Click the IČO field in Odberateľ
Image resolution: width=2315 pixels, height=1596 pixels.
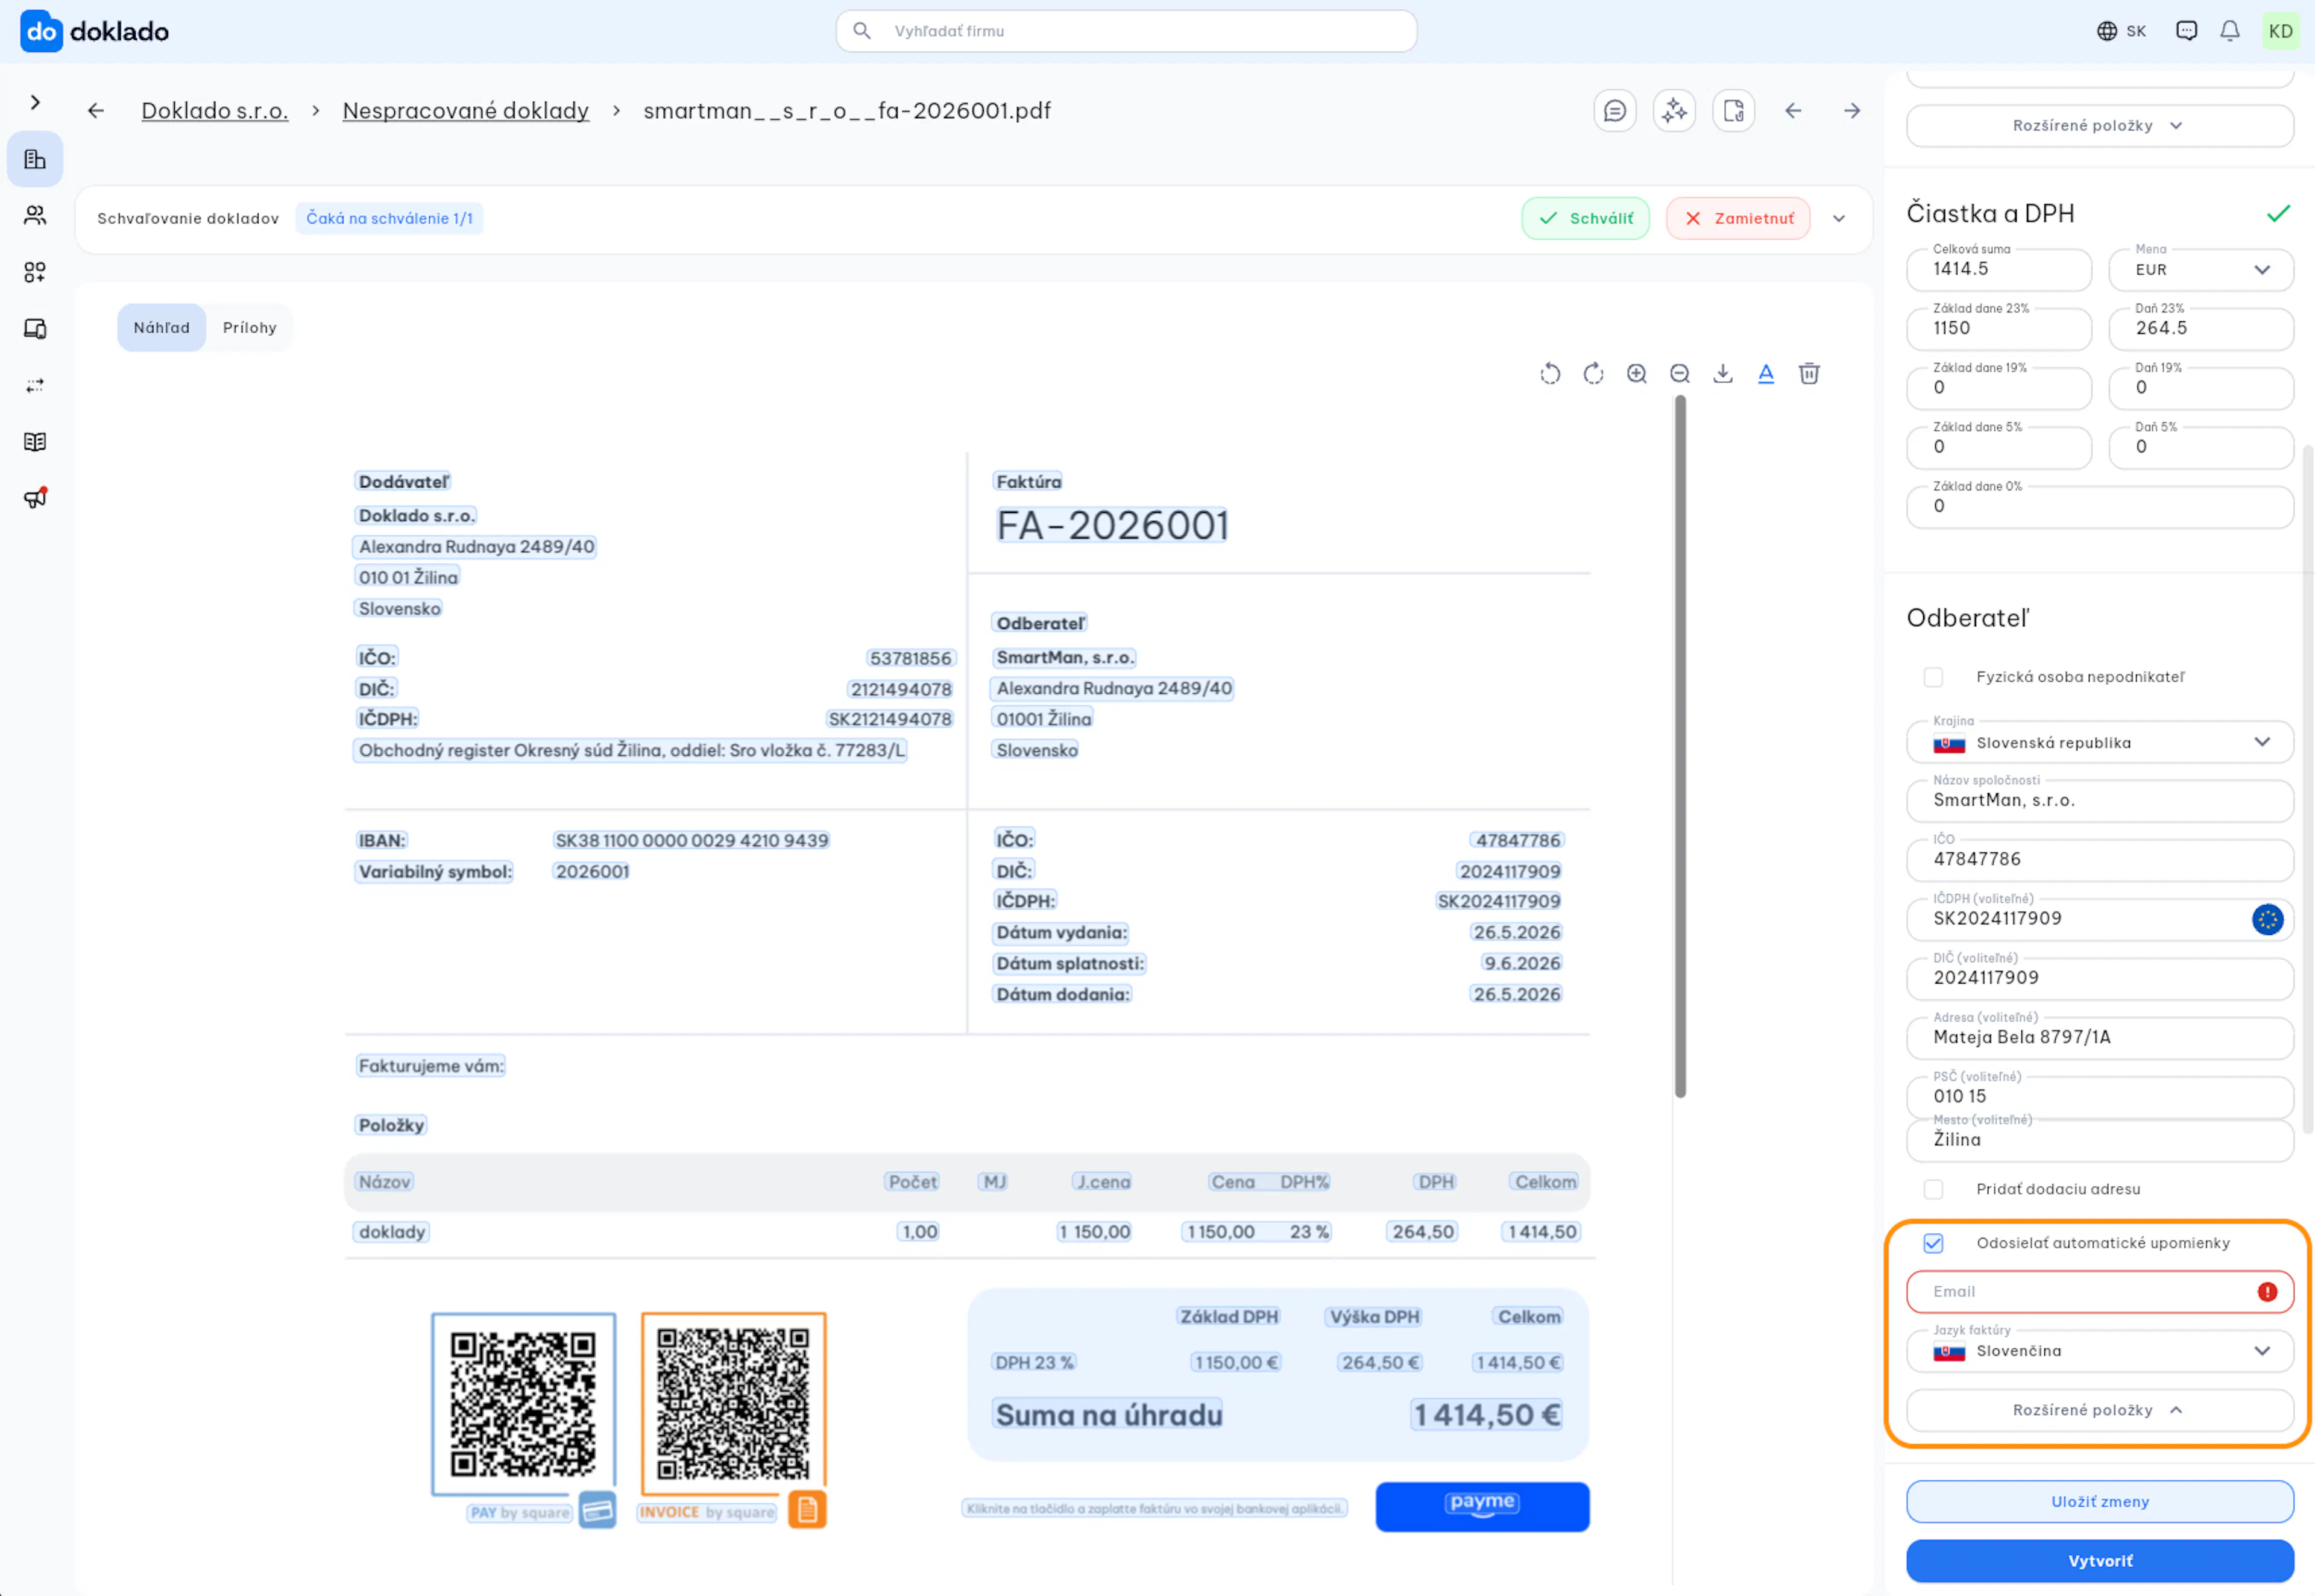[2100, 860]
